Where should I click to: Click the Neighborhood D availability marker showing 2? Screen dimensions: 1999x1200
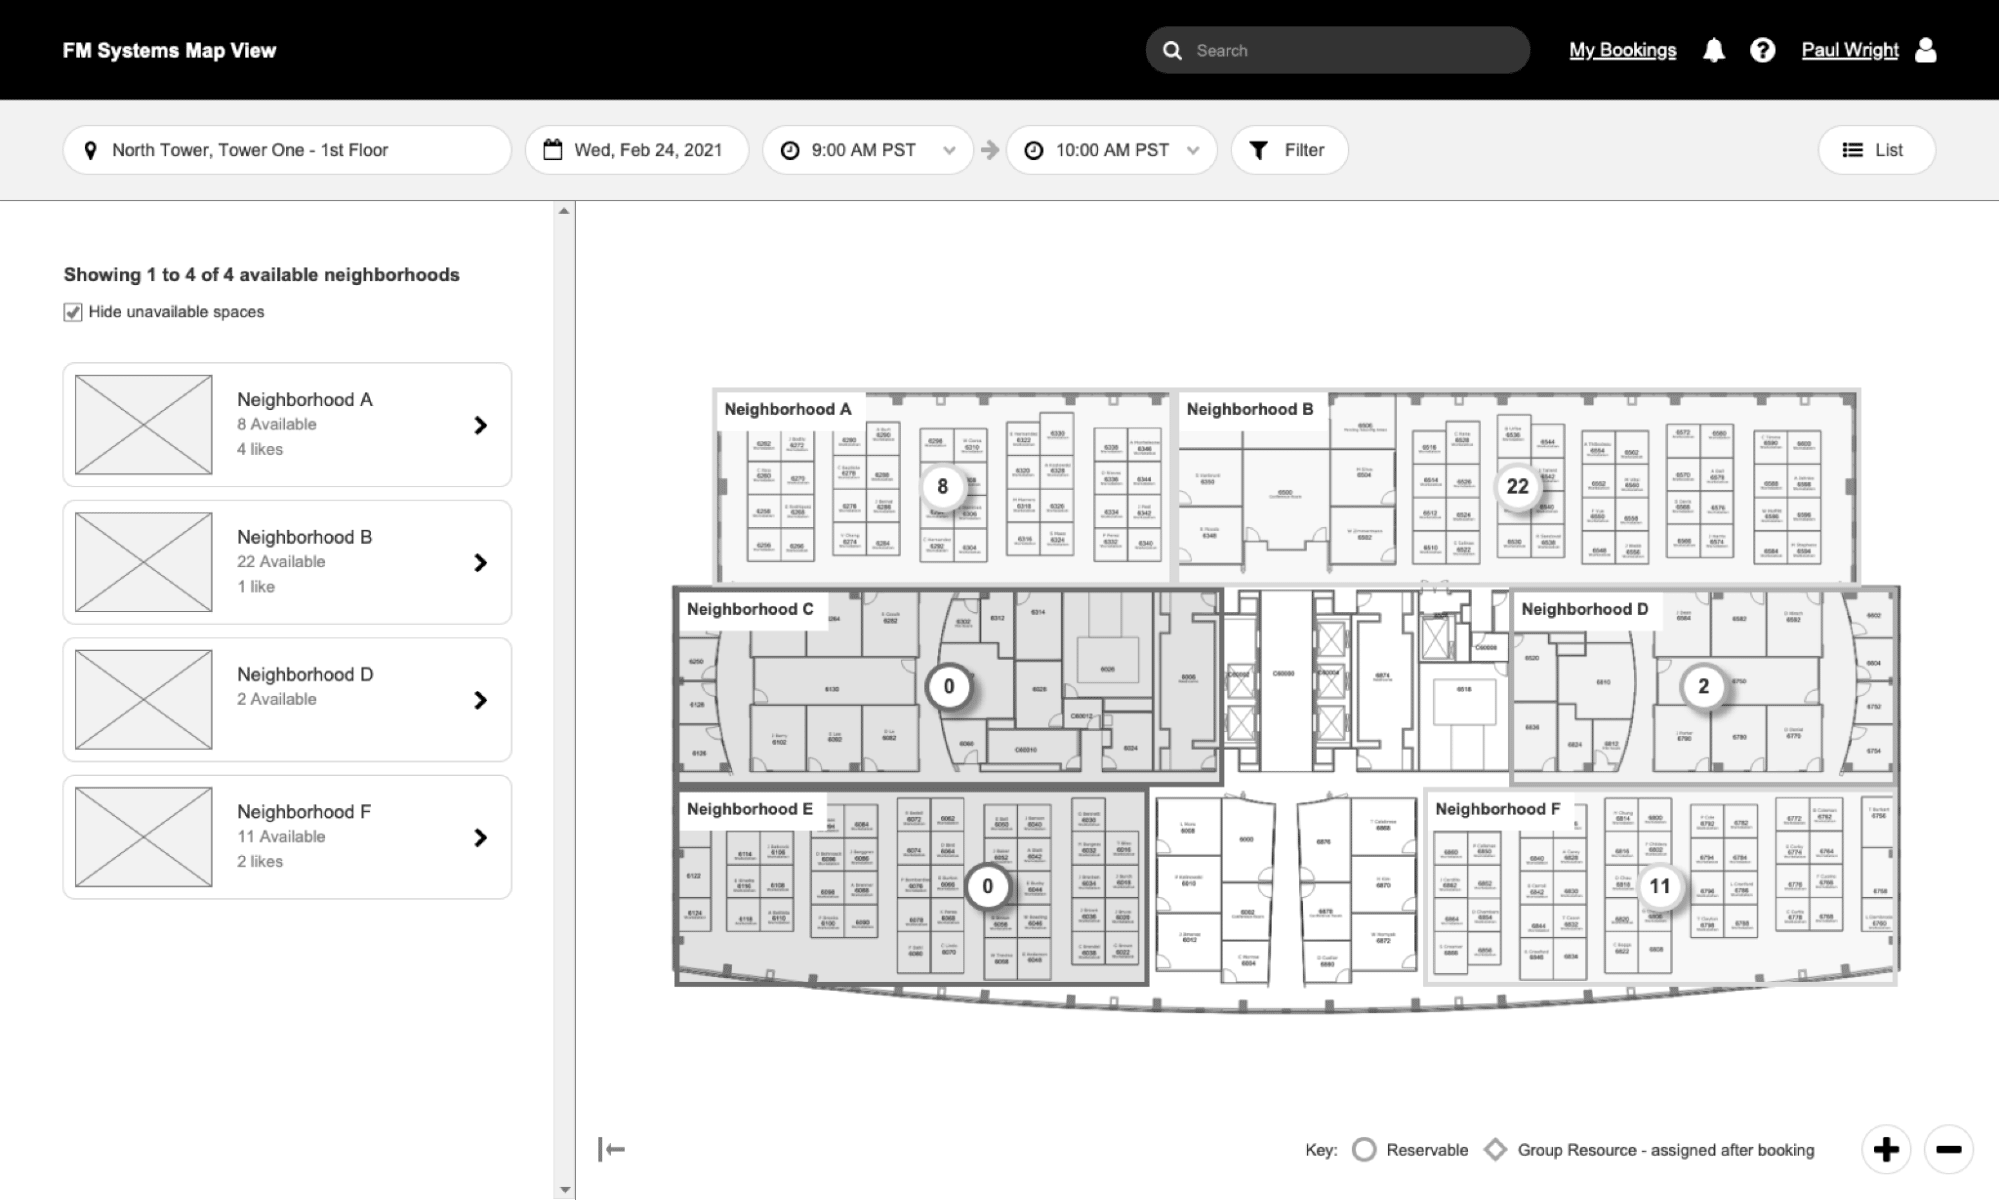pyautogui.click(x=1702, y=687)
